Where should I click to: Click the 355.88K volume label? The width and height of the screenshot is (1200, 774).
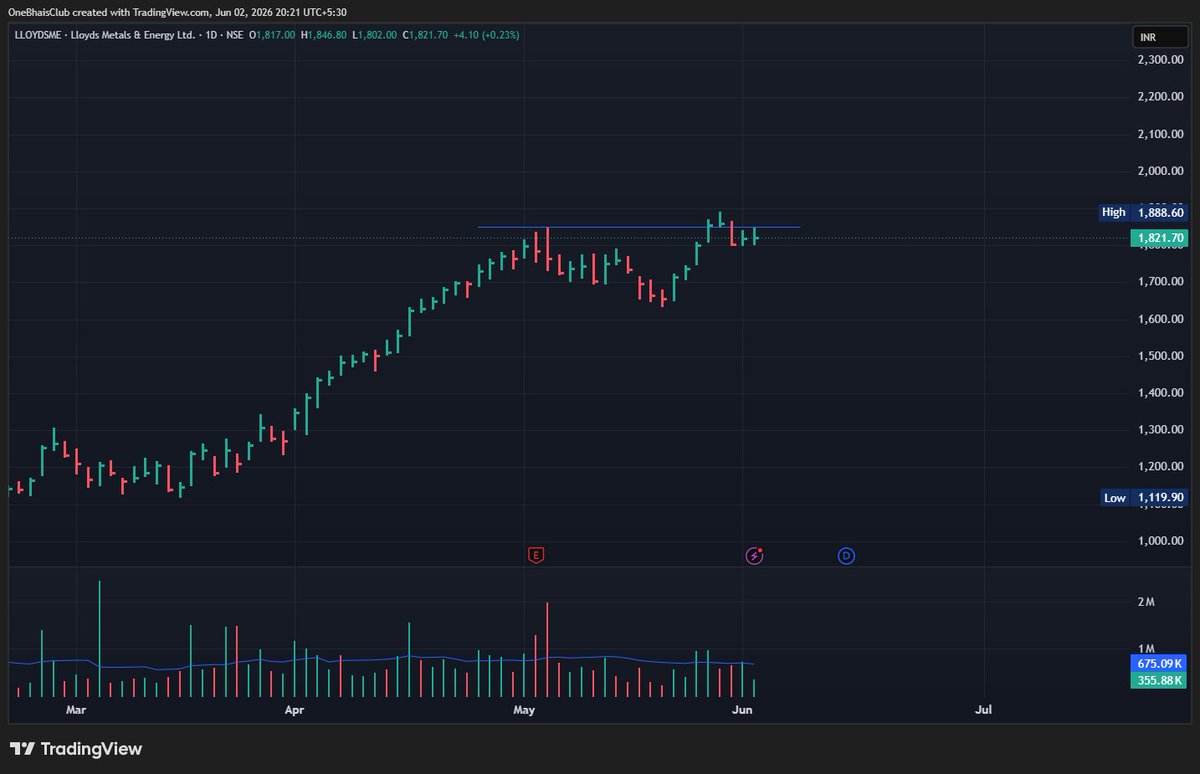1160,680
